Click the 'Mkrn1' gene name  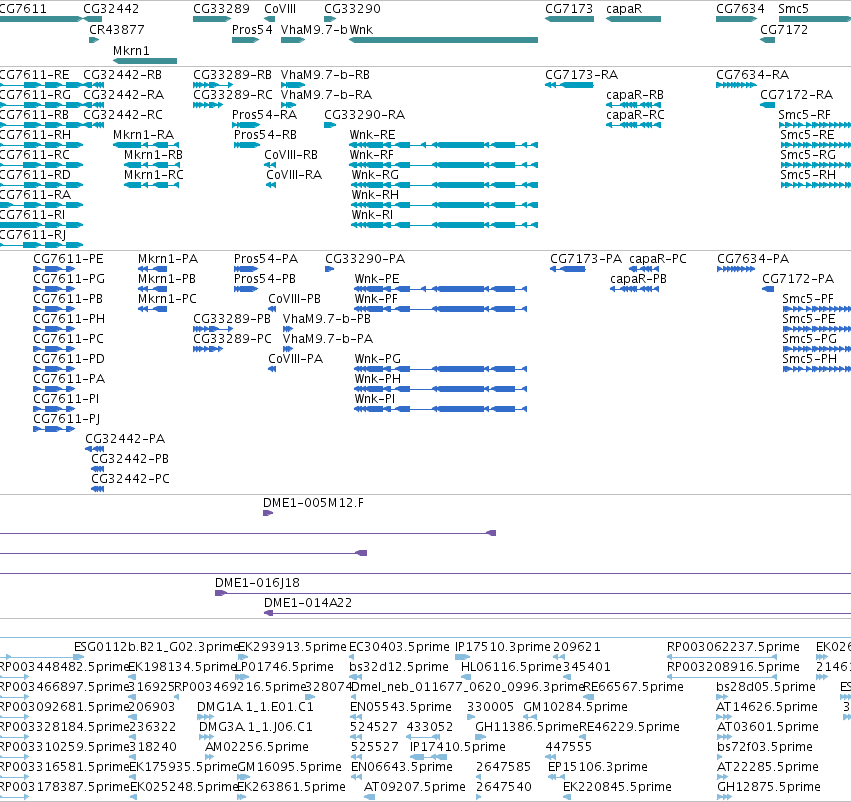click(131, 50)
